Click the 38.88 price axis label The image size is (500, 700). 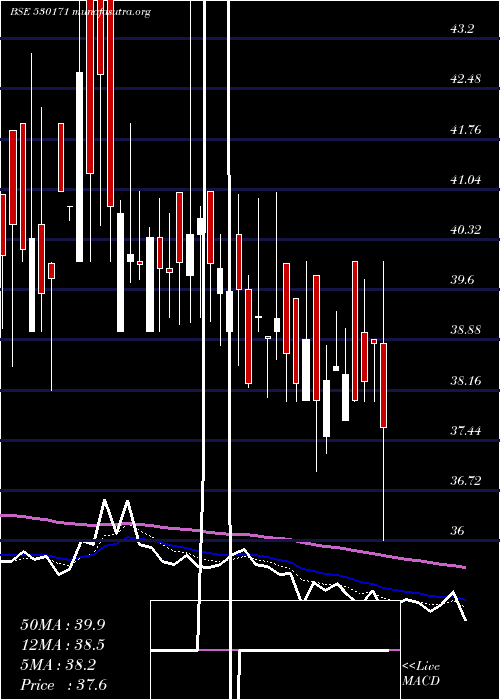click(466, 330)
